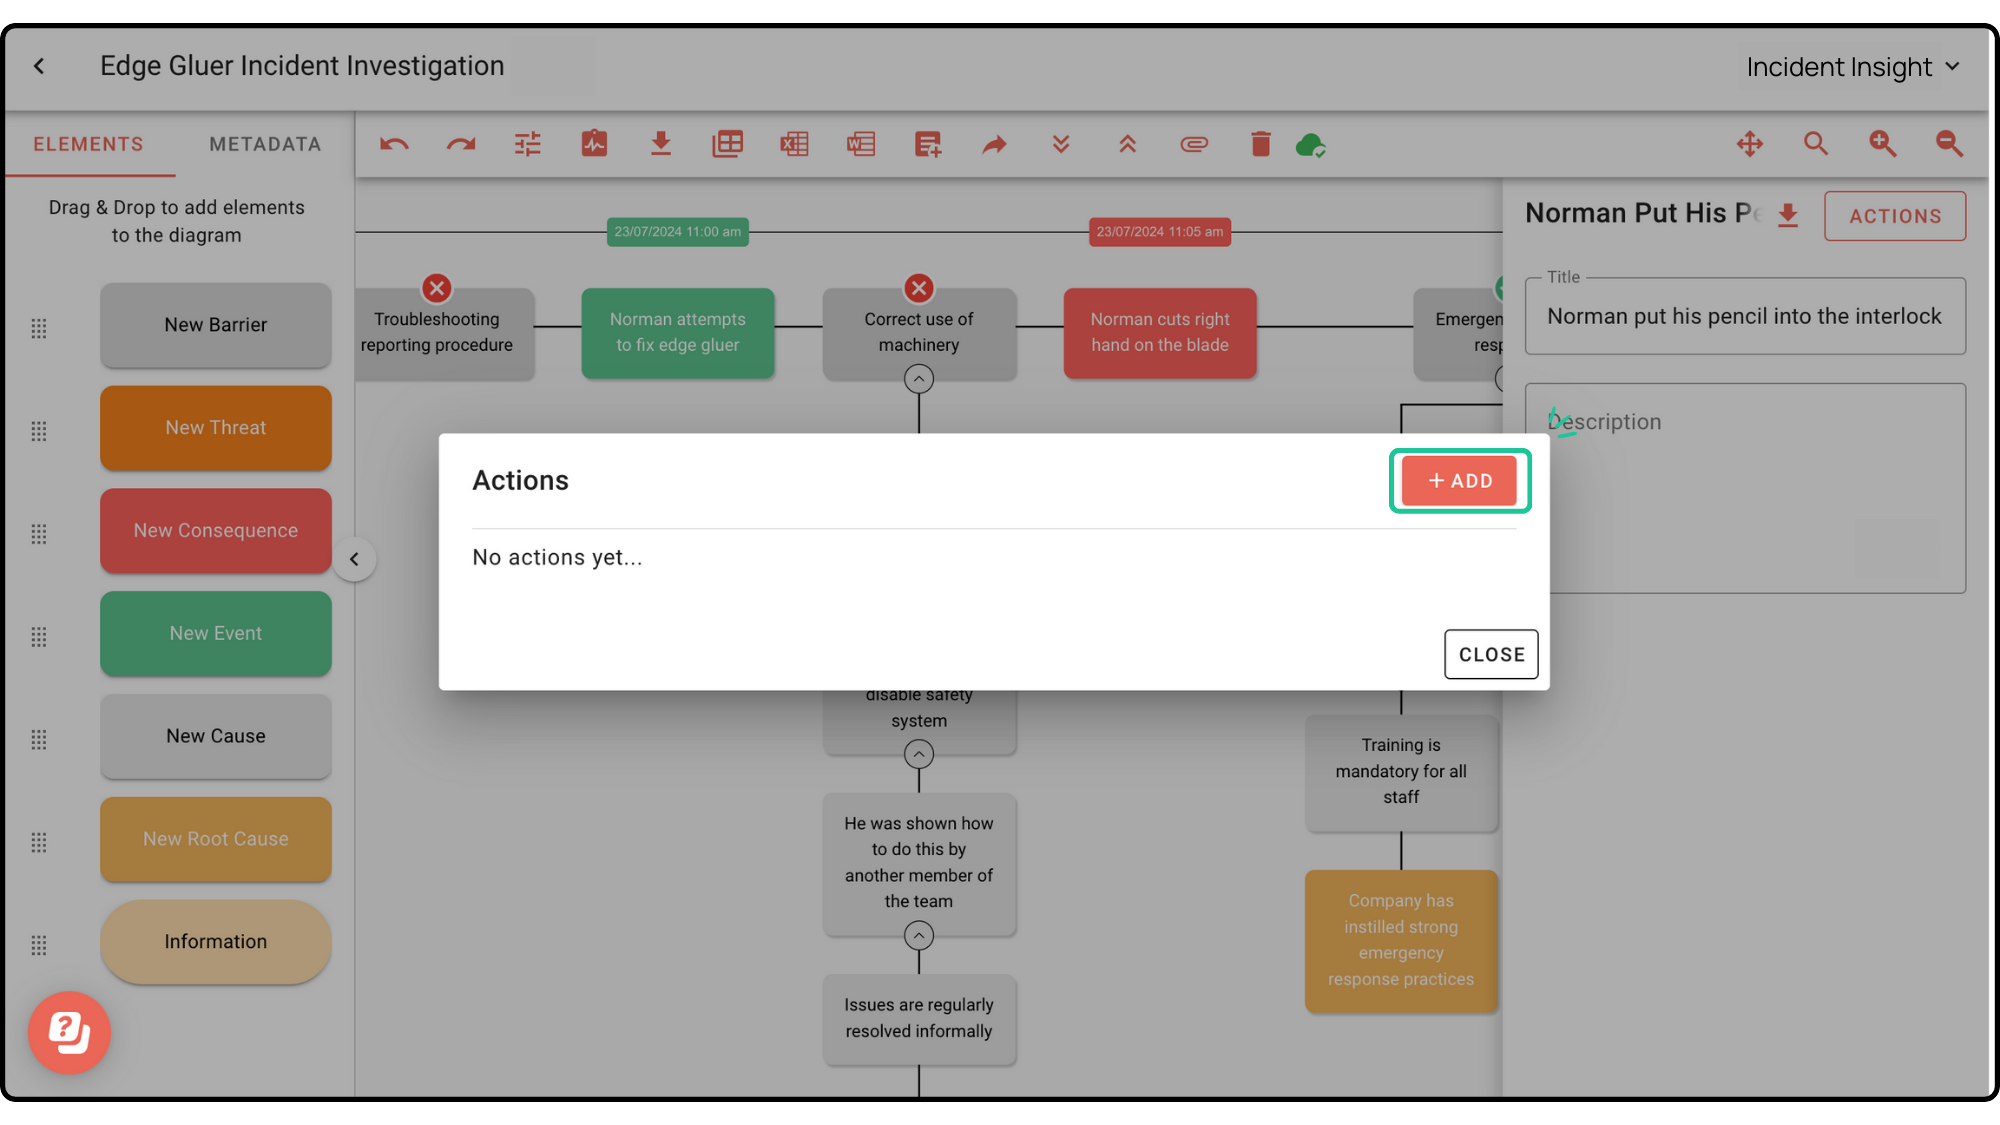Select the download icon in the toolbar
The height and width of the screenshot is (1125, 2000).
[661, 144]
